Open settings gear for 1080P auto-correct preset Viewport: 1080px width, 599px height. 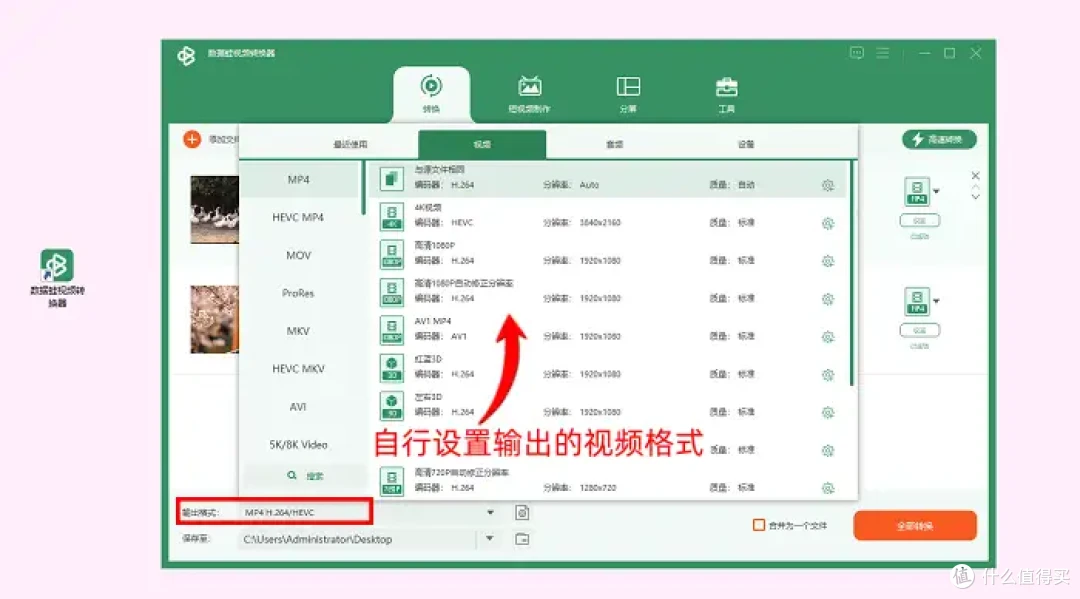coord(828,299)
